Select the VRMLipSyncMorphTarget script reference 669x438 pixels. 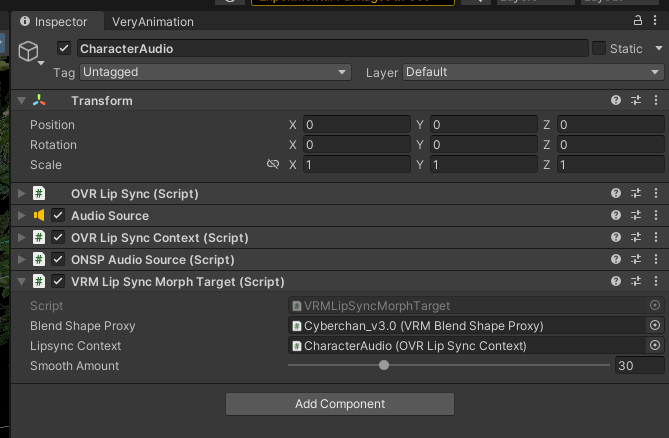[x=467, y=306]
